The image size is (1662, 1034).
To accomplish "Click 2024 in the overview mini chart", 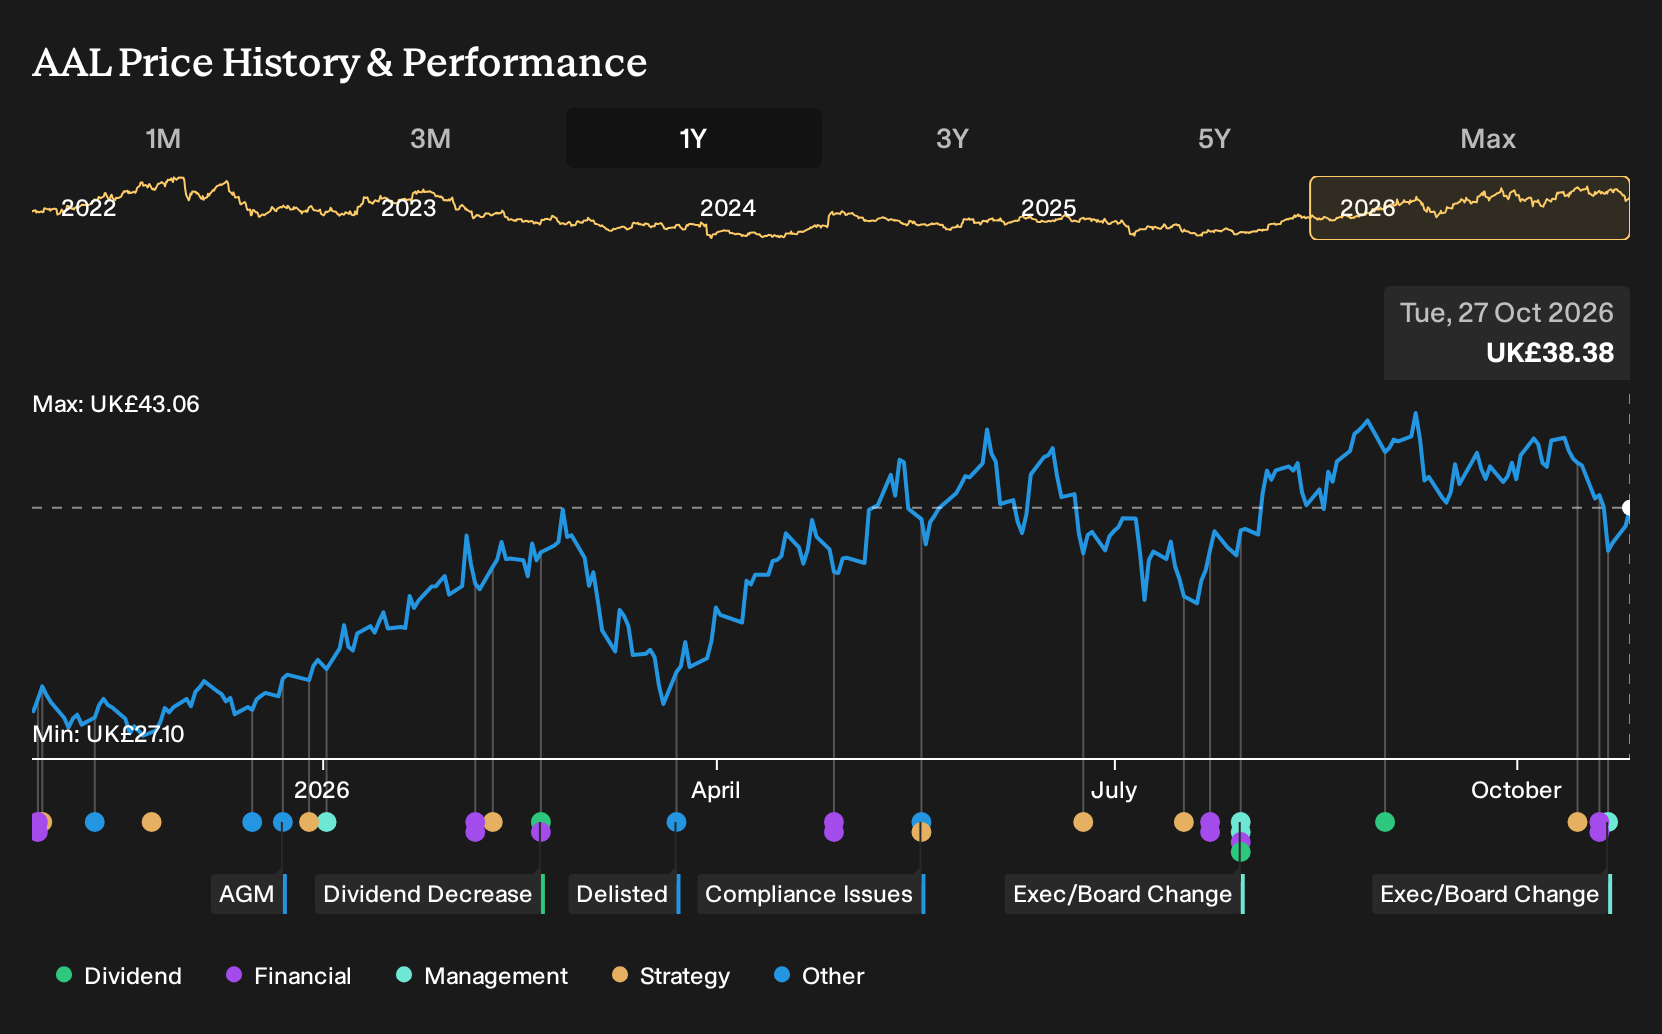I will (728, 208).
